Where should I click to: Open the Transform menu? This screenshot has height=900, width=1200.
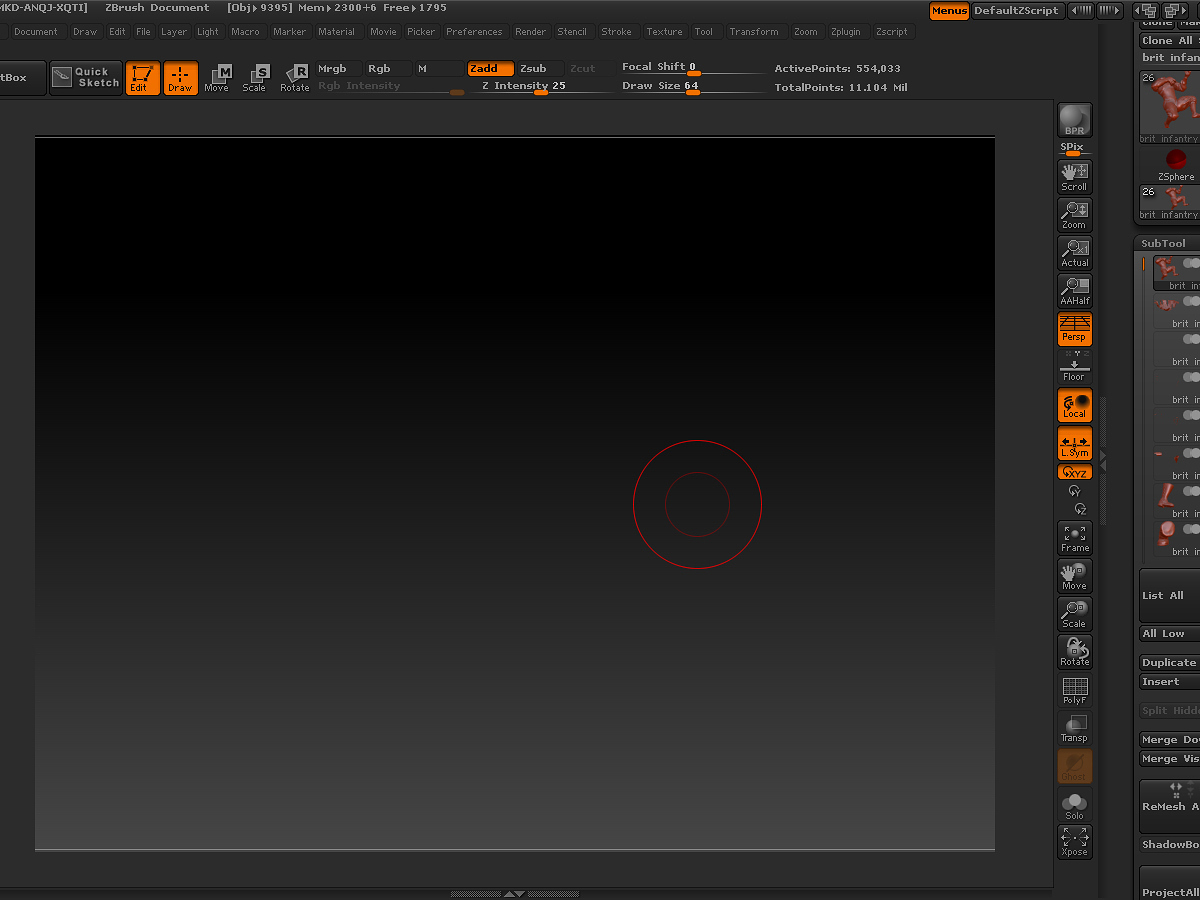pos(754,32)
